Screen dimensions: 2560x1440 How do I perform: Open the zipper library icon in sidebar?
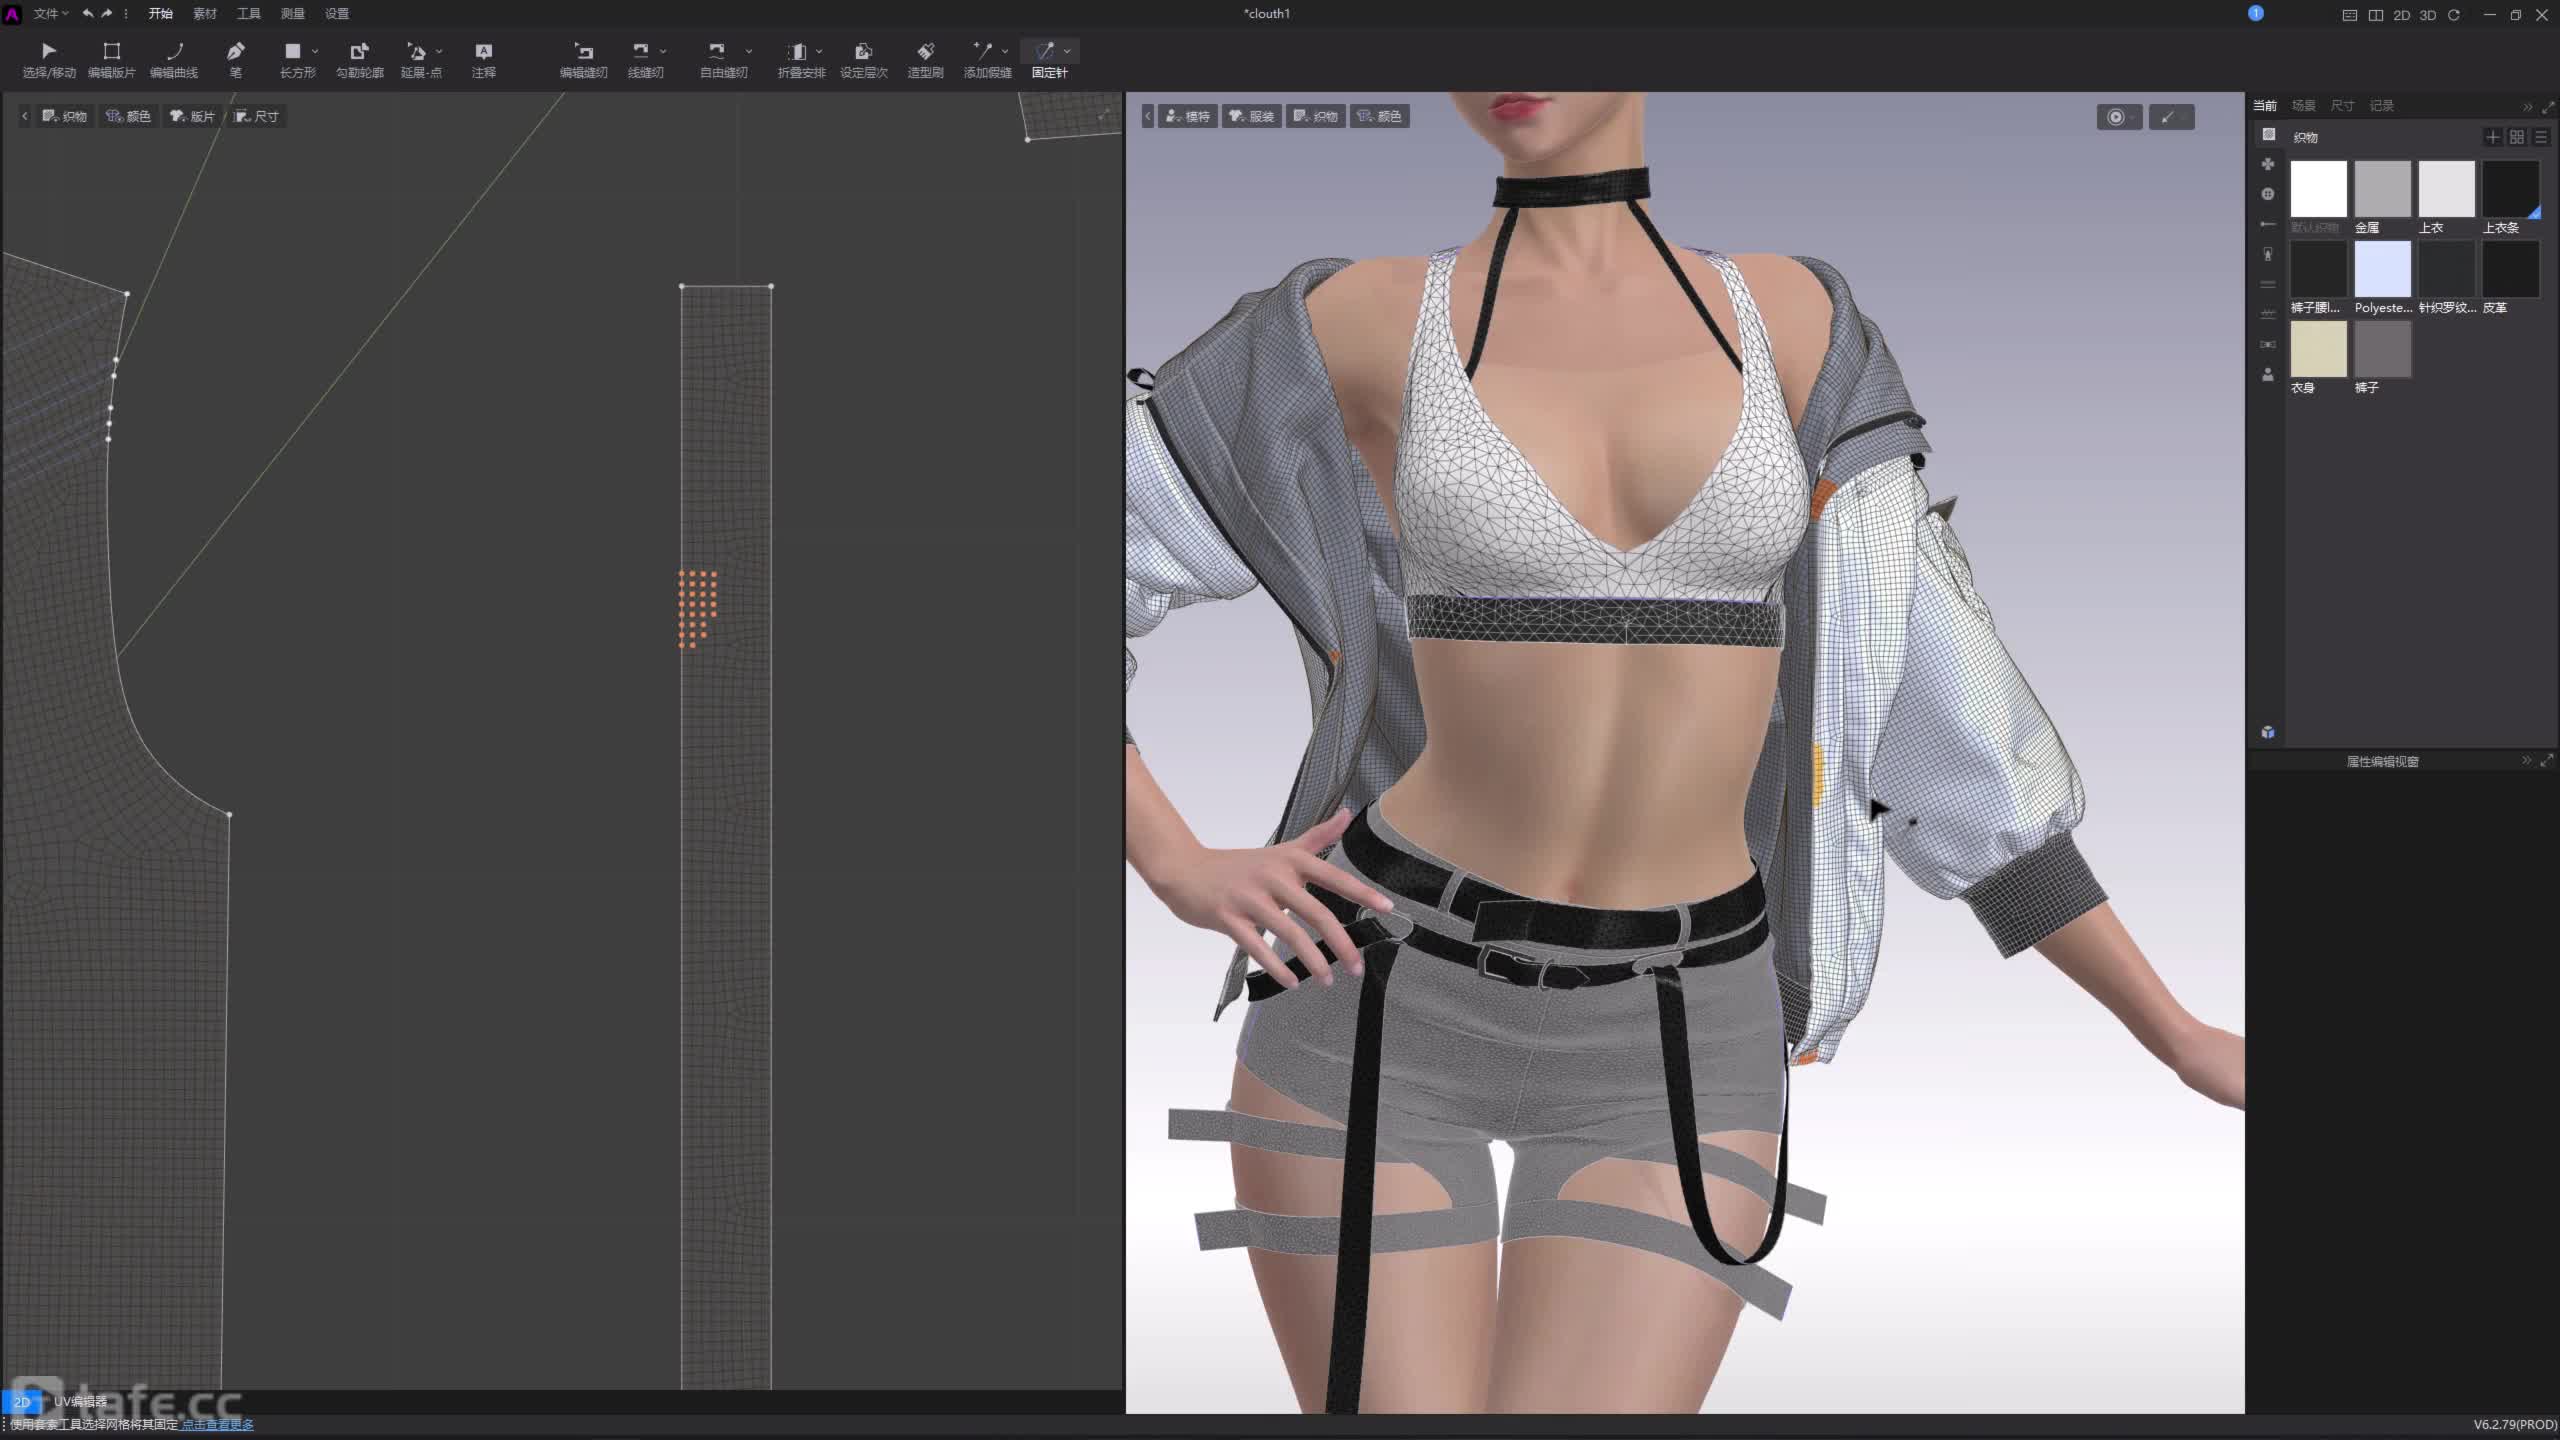tap(2268, 254)
